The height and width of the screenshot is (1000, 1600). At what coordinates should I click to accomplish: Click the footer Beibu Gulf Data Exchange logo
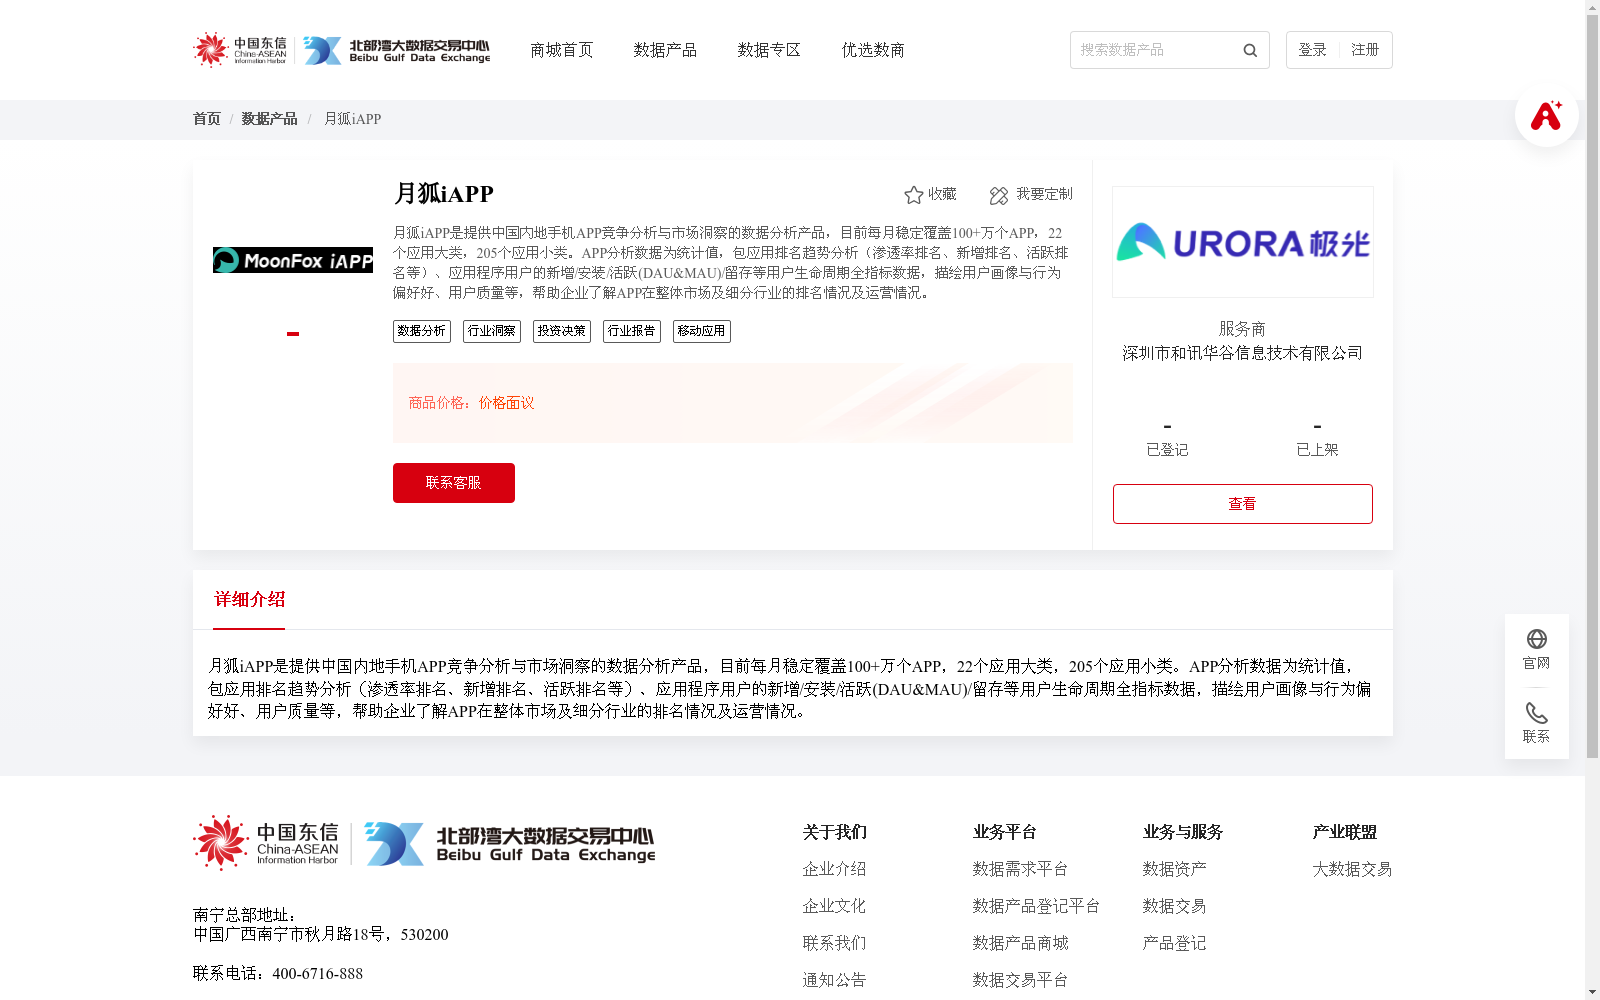click(x=510, y=844)
